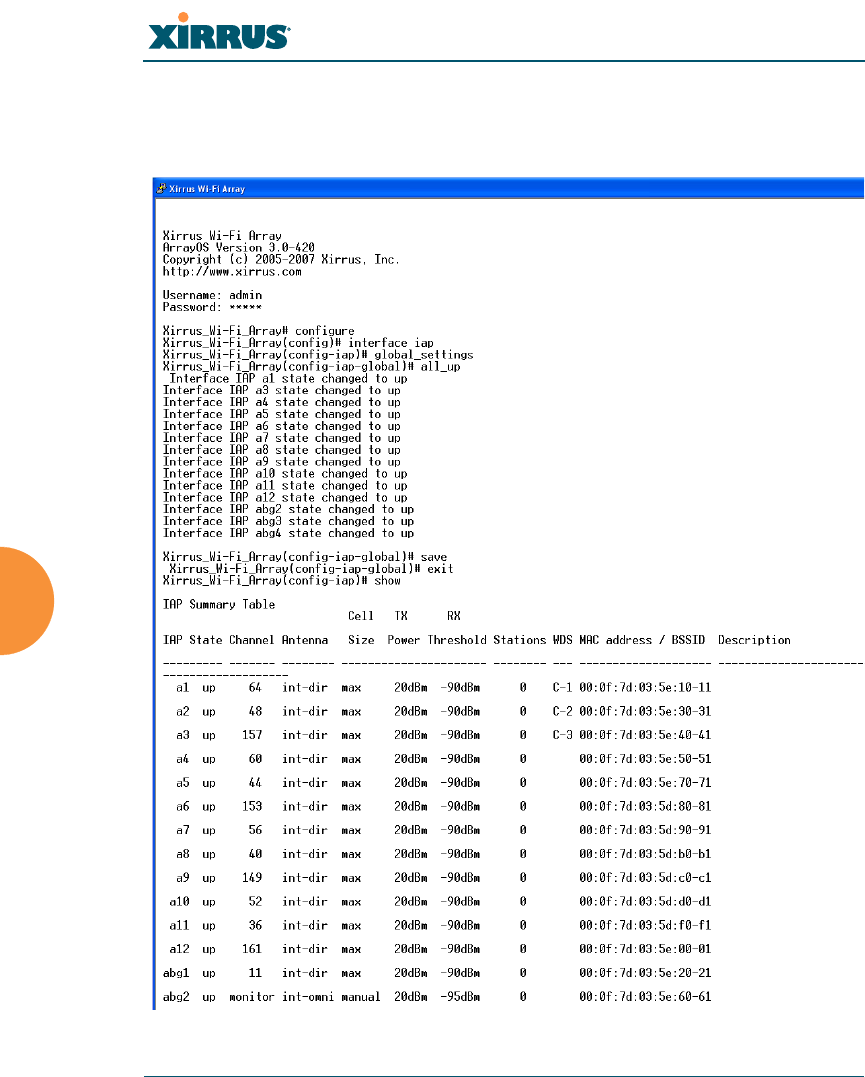Click the 'IAP Summary Table' heading
Image resolution: width=865 pixels, height=1077 pixels.
(218, 604)
